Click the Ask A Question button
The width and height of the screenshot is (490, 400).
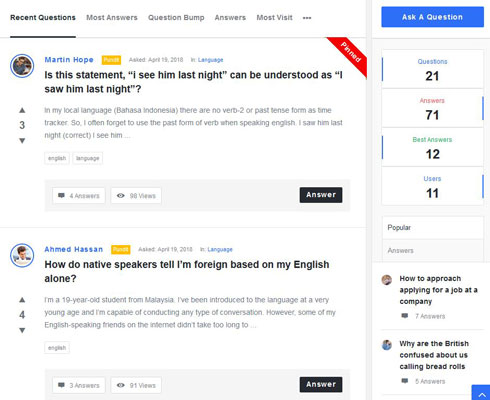pos(432,17)
